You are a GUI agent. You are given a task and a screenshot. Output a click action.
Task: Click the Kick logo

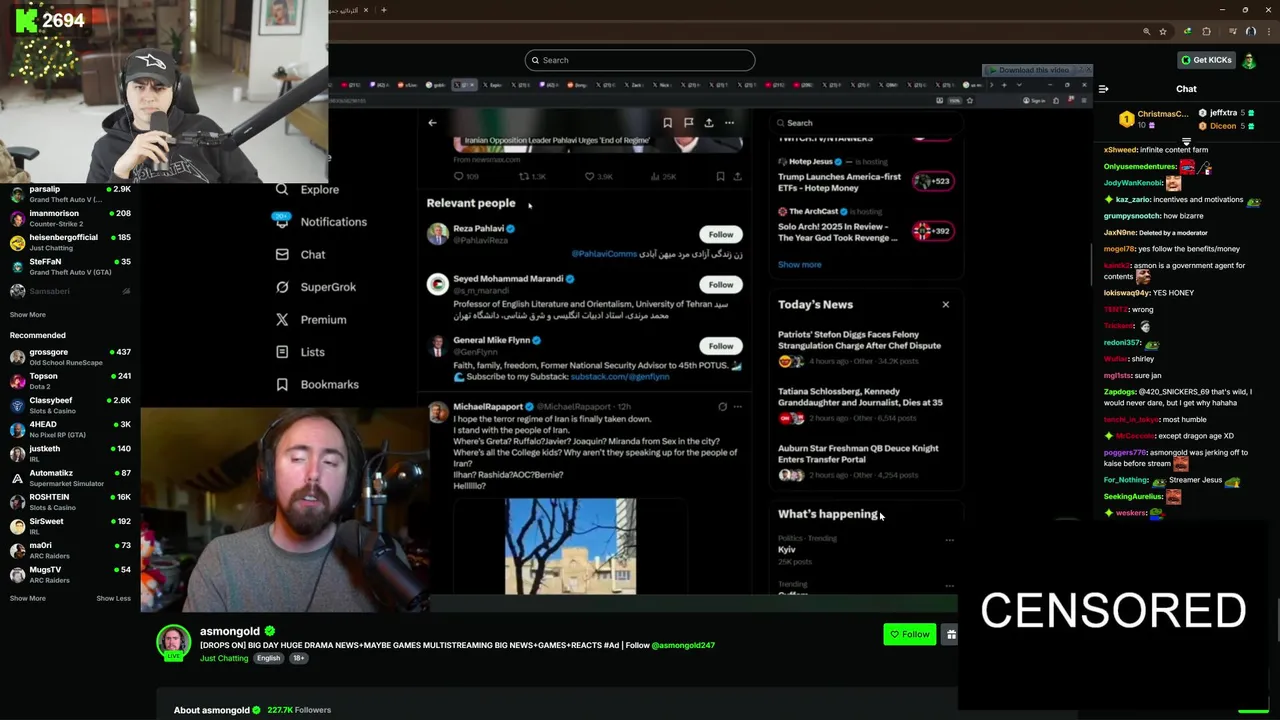click(26, 20)
